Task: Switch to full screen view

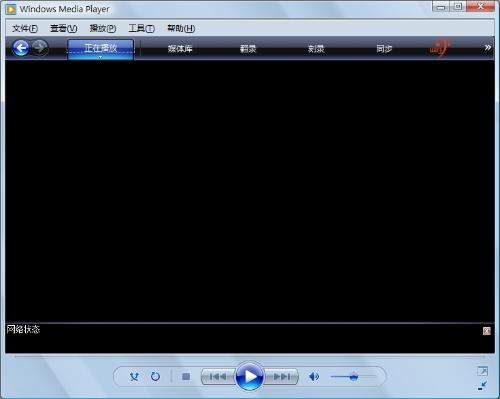Action: [482, 371]
